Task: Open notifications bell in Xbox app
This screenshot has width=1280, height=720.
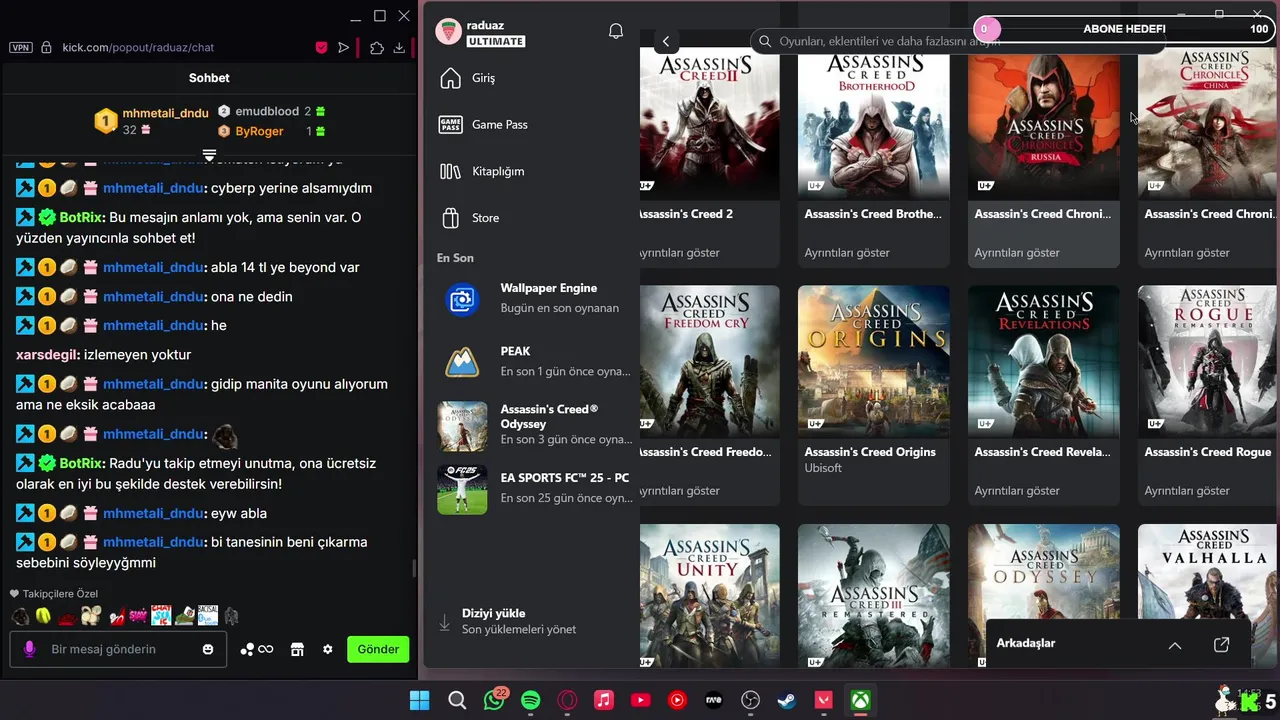Action: pos(616,31)
